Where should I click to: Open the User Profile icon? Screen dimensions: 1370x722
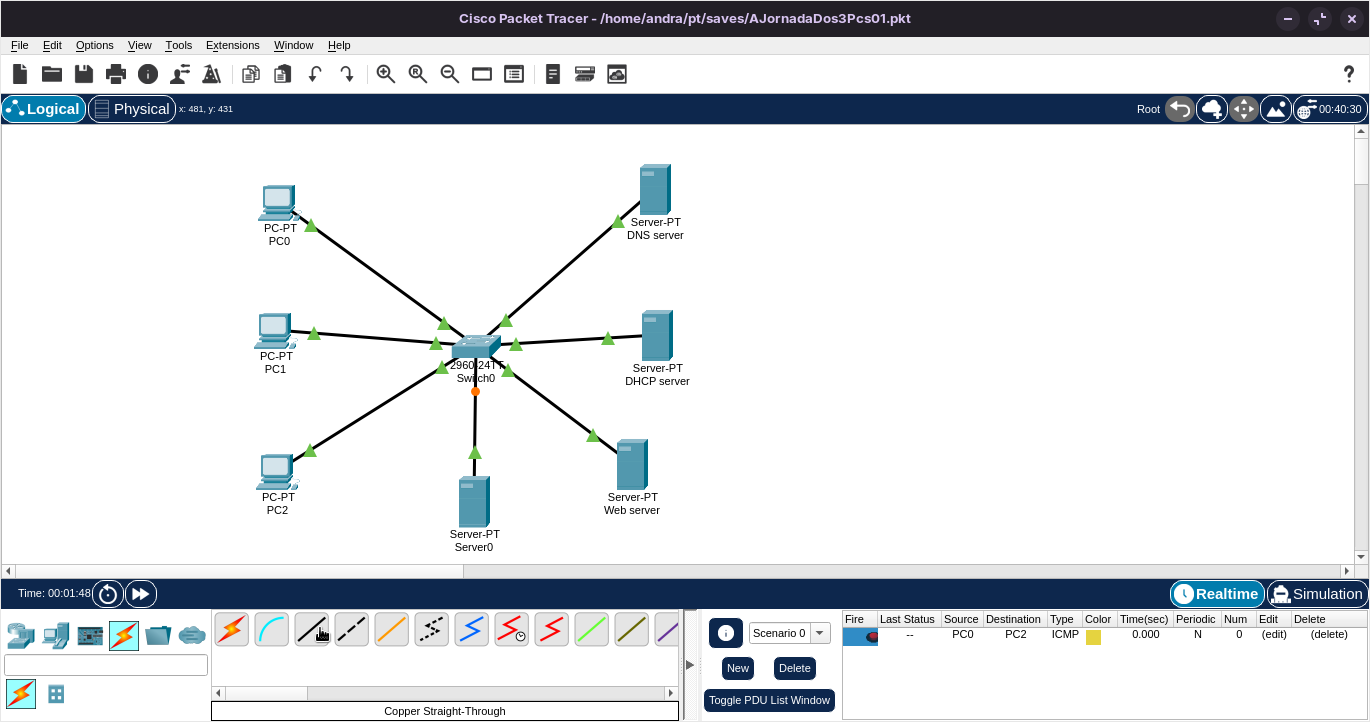[180, 74]
